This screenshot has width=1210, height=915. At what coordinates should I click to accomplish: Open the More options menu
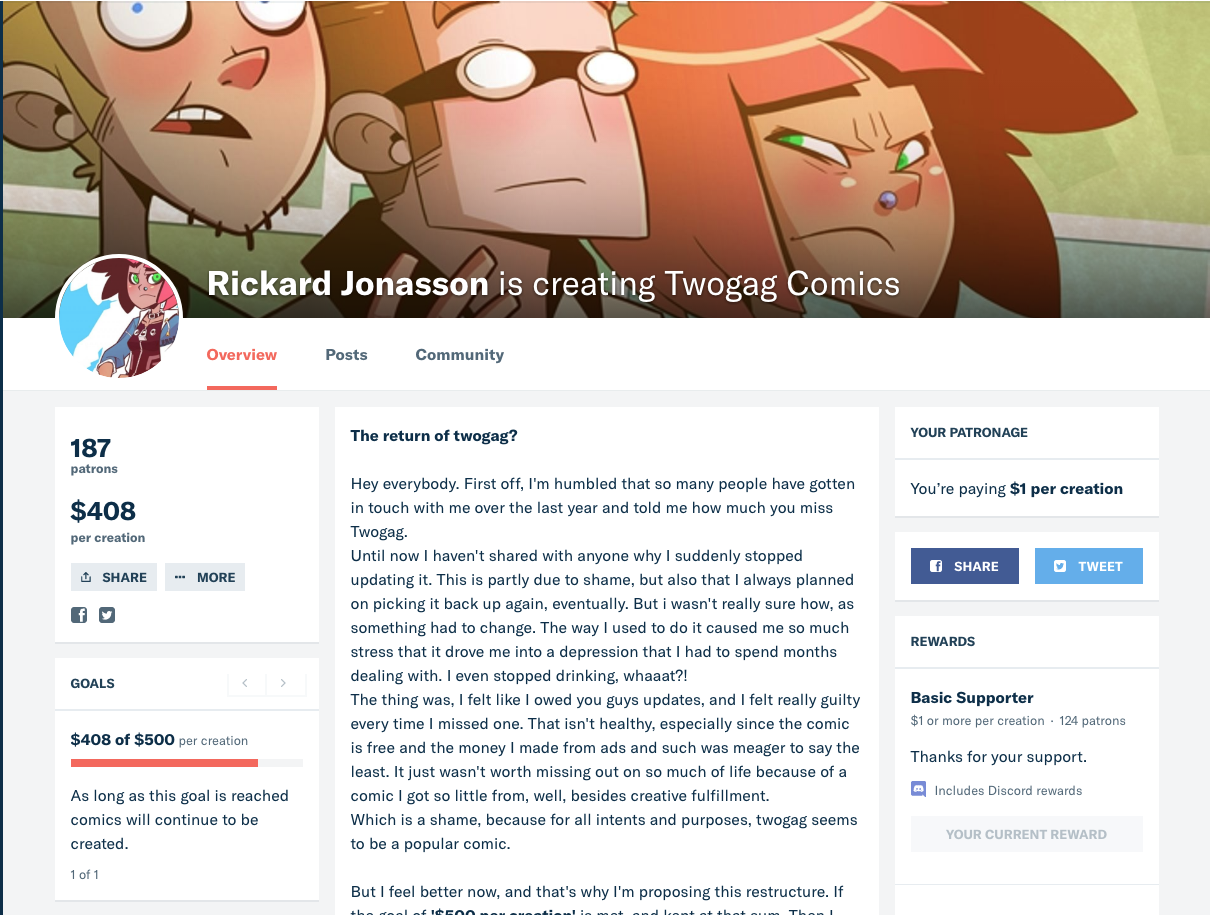click(x=205, y=577)
